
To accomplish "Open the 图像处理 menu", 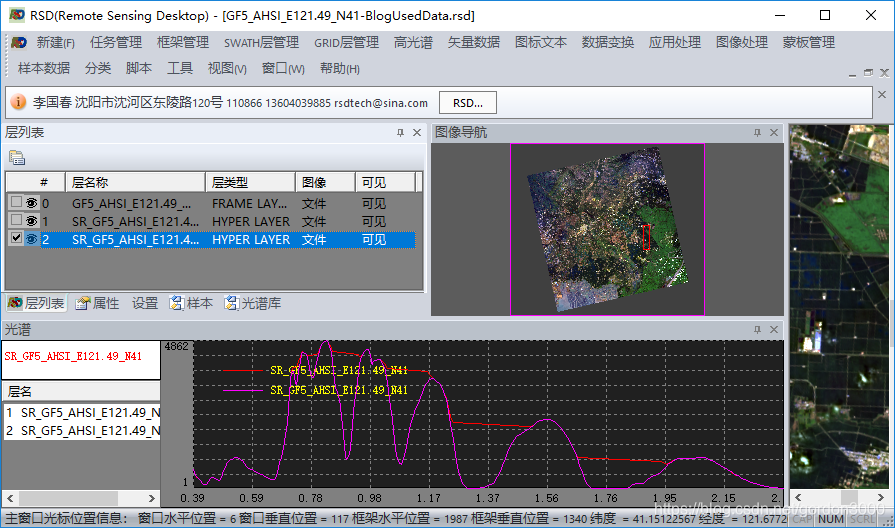I will (742, 42).
